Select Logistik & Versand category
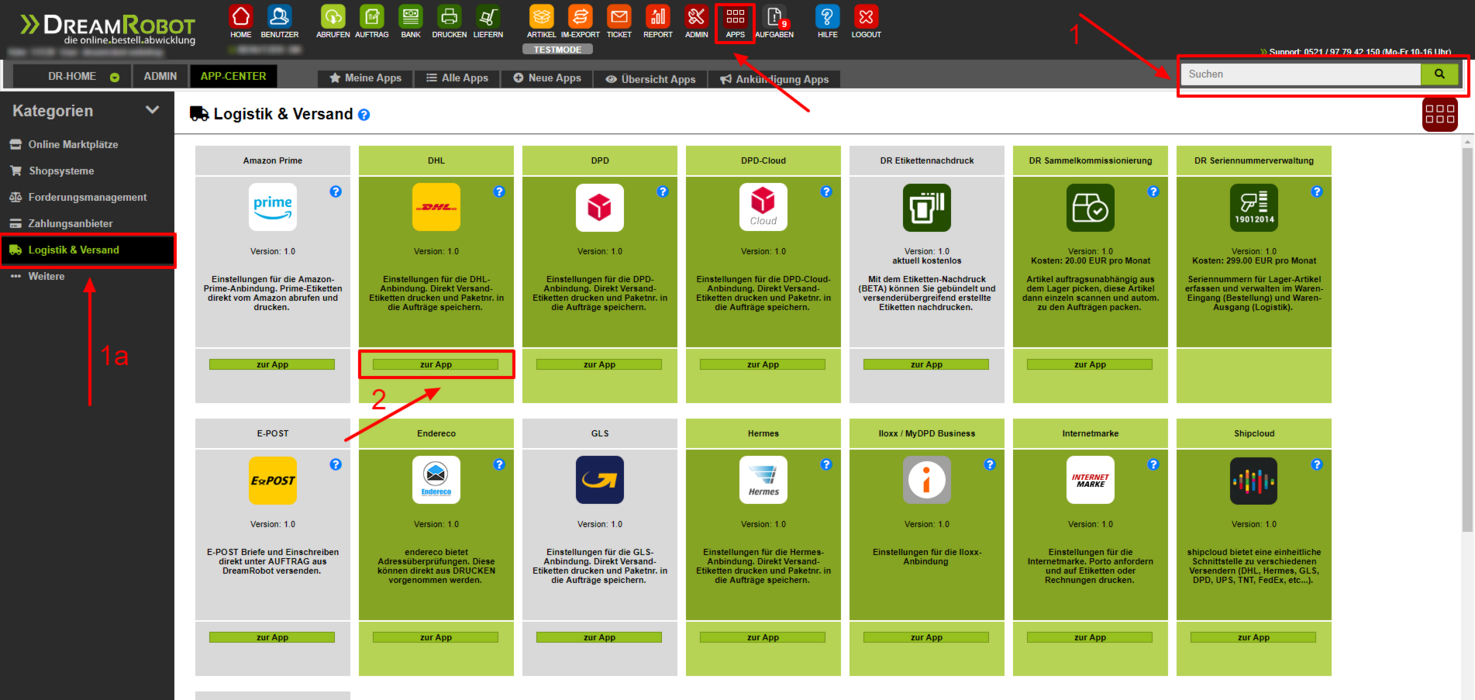The image size is (1475, 700). (87, 250)
